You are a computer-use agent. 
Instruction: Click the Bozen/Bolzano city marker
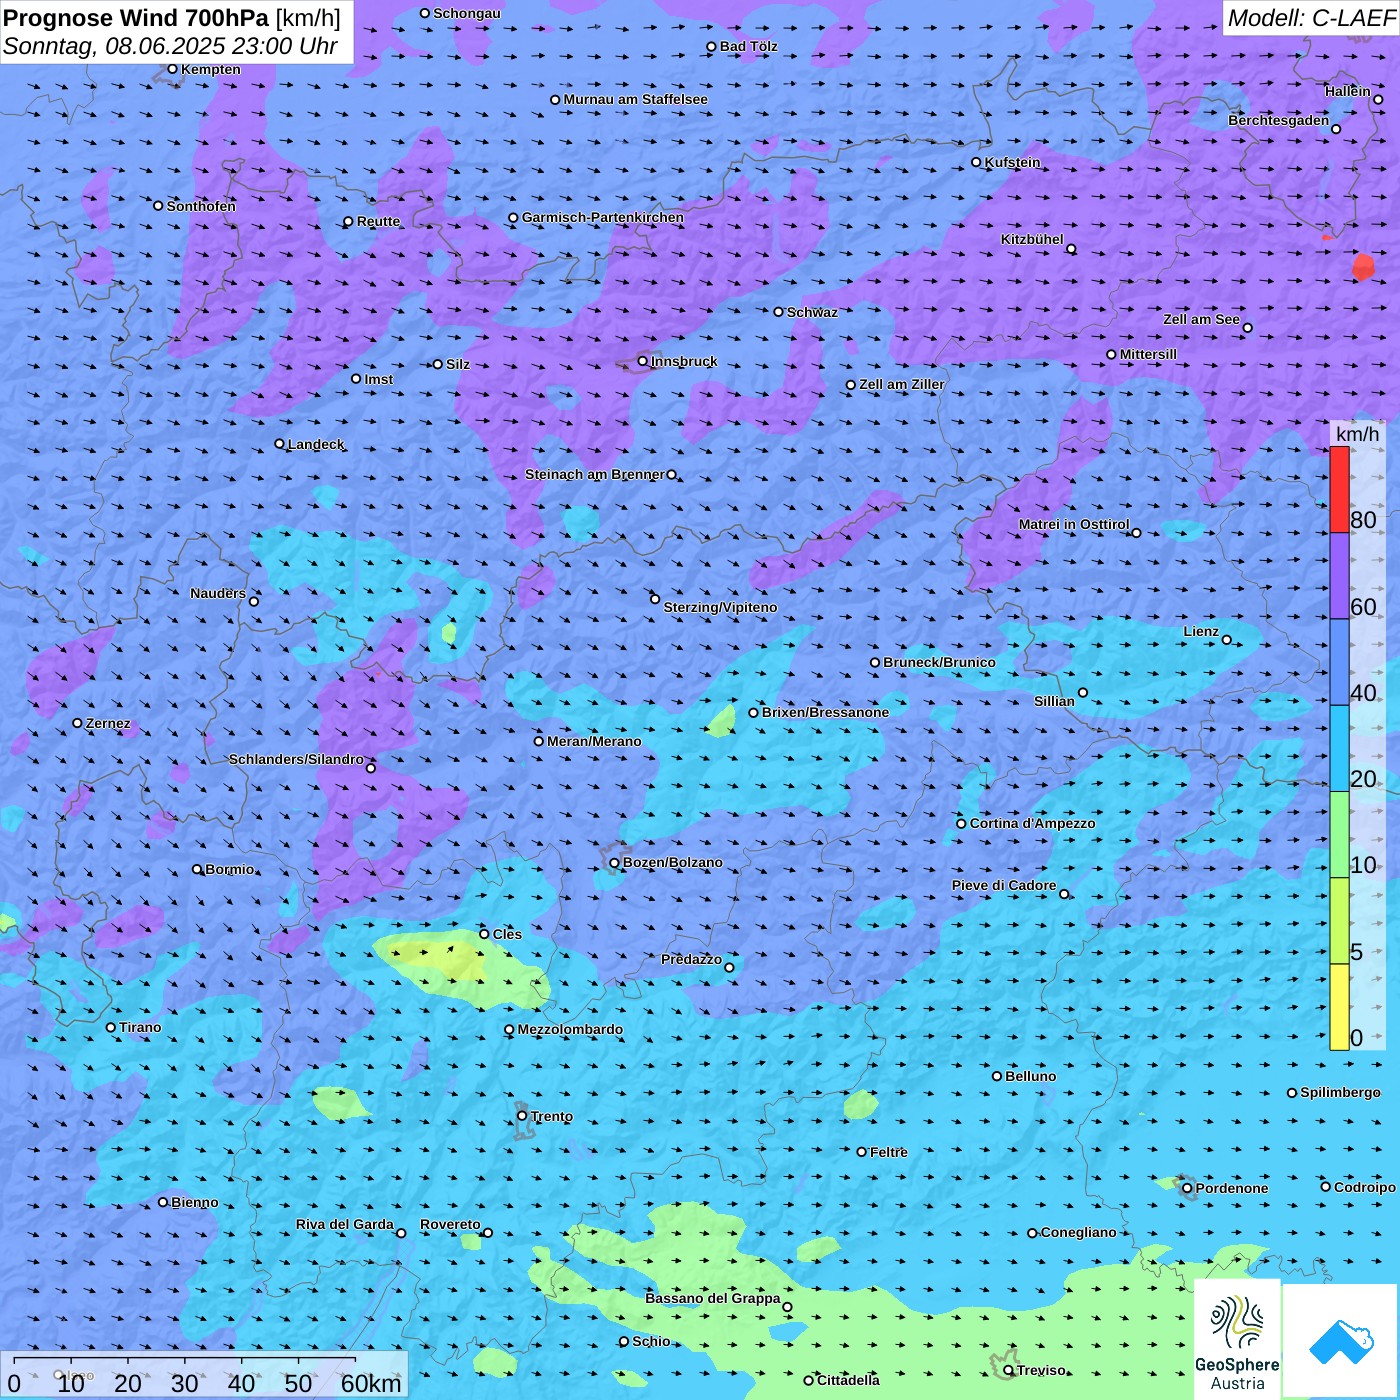pos(615,863)
